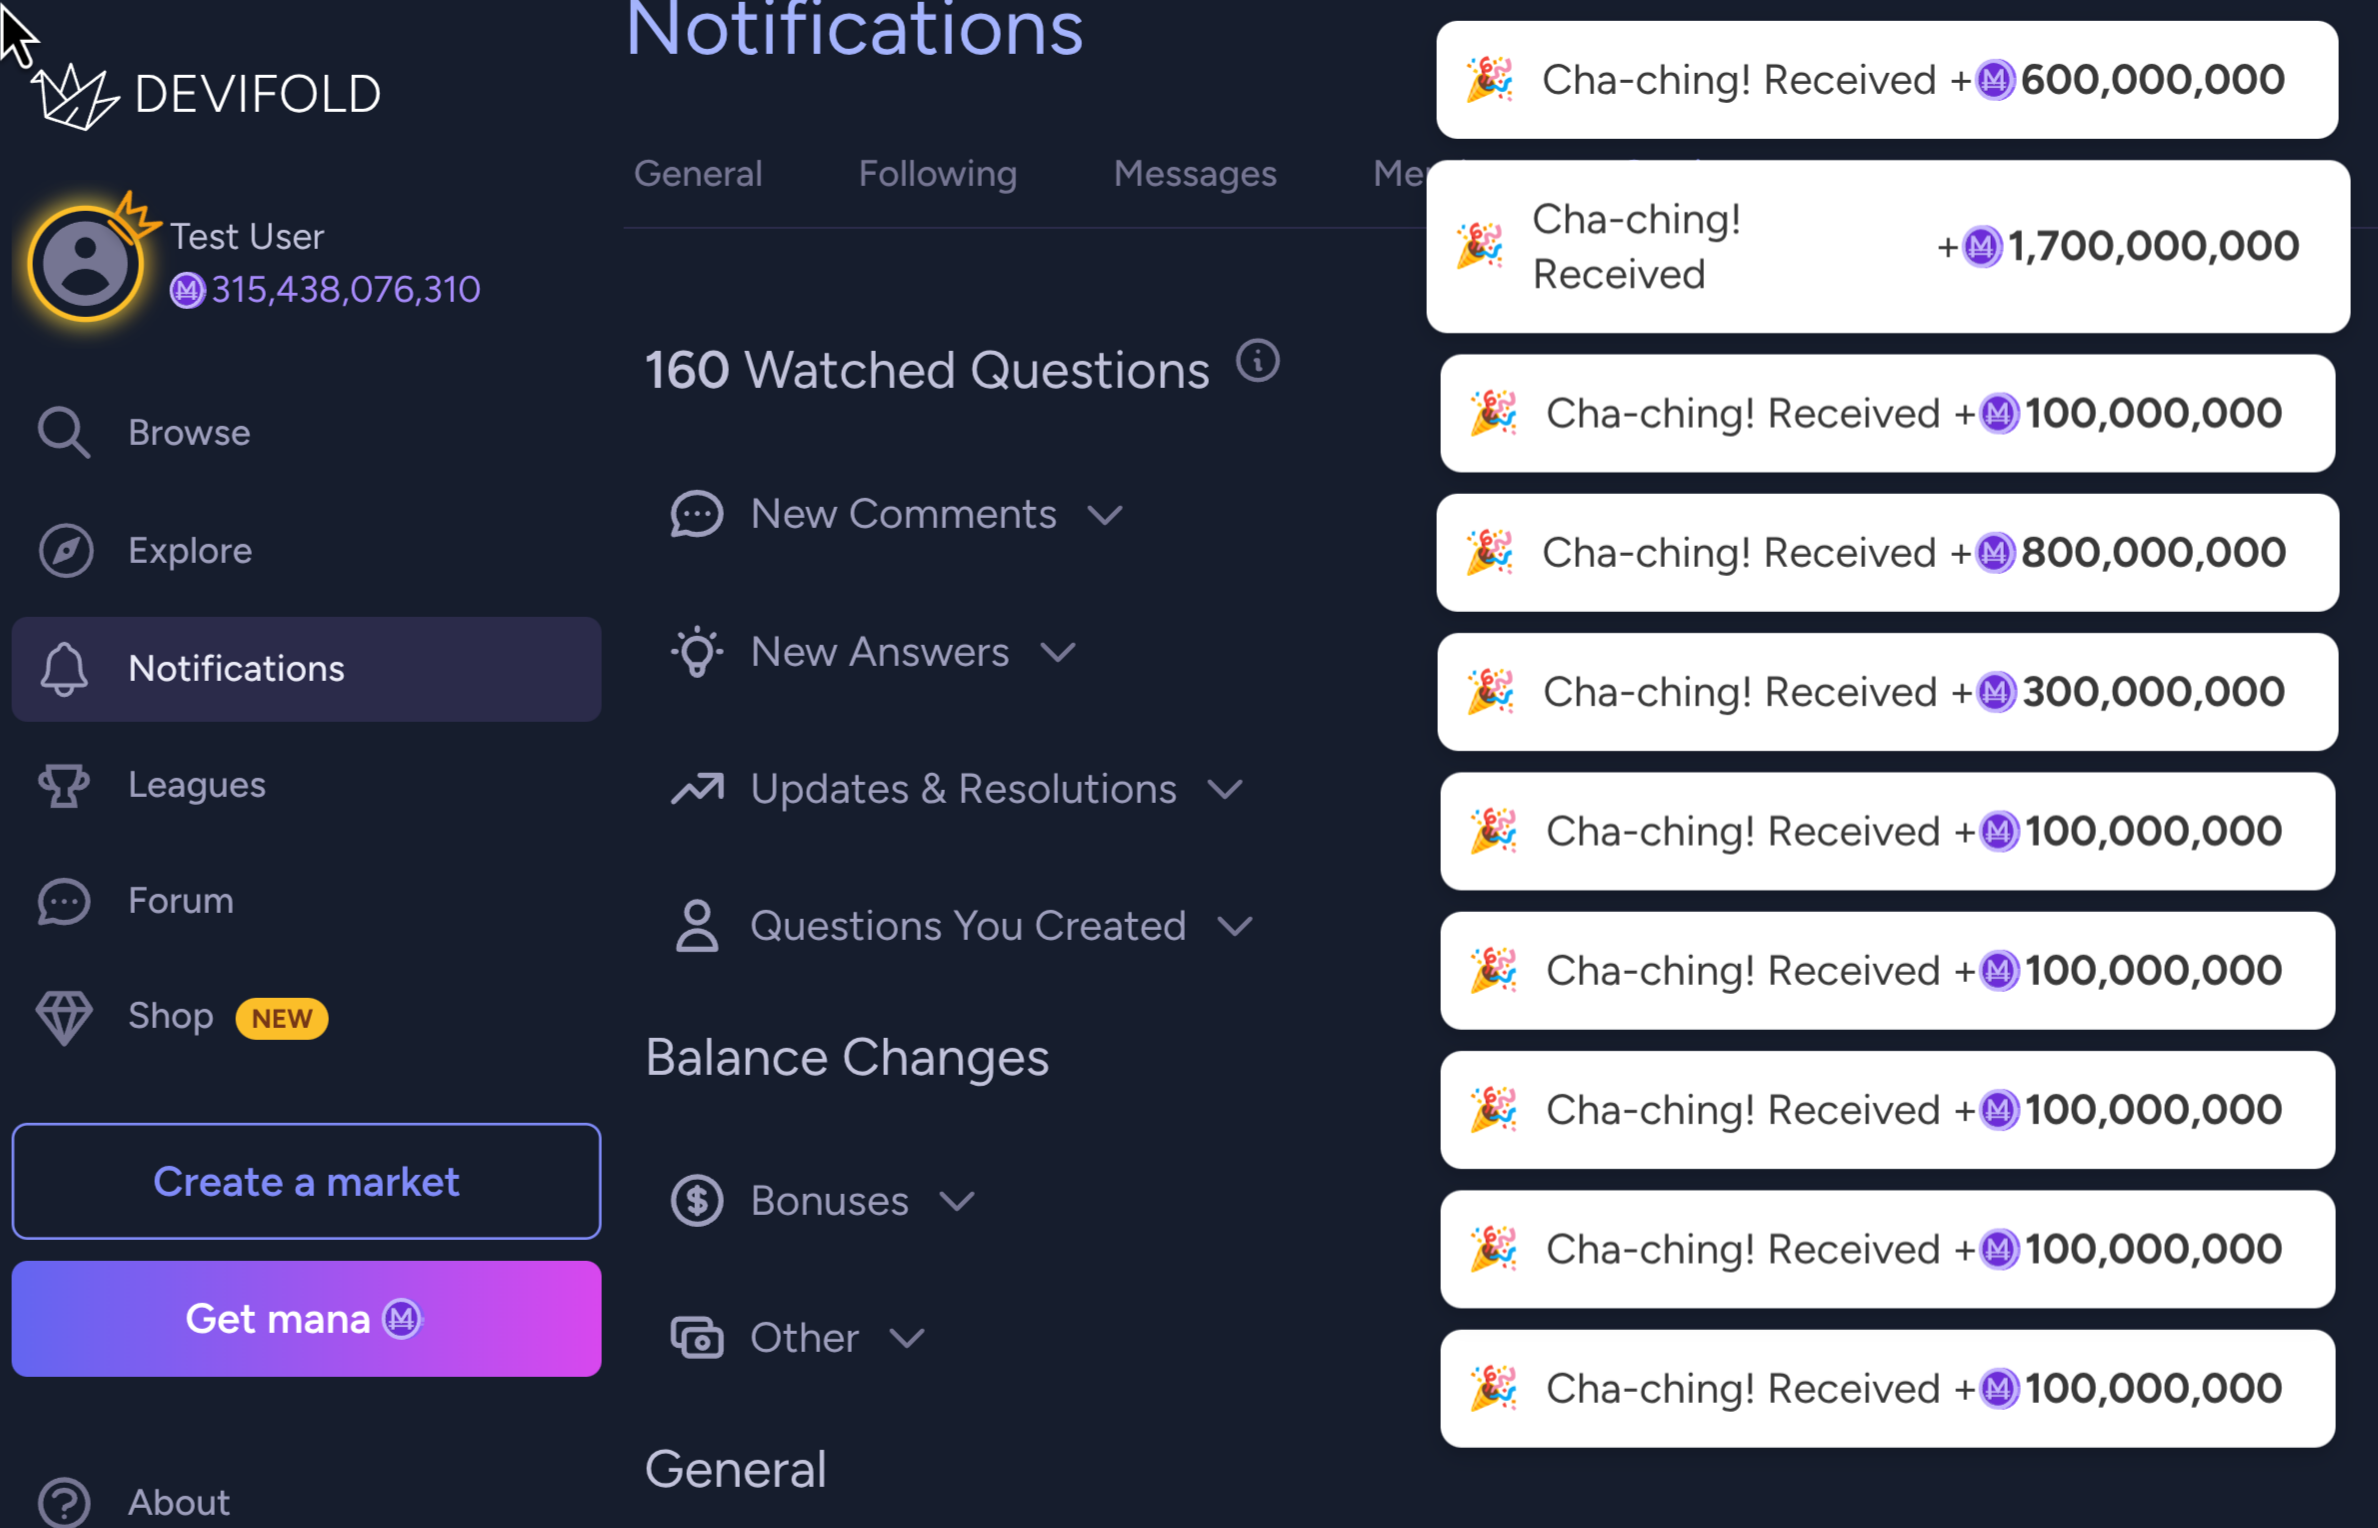Click the Create a market button
2378x1528 pixels.
click(x=306, y=1181)
